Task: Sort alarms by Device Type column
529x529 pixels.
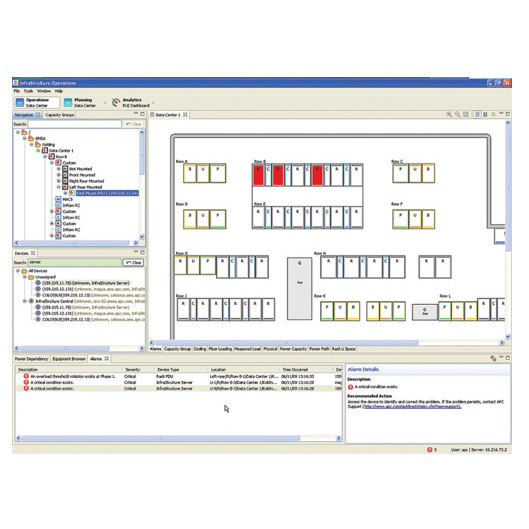Action: coord(168,370)
